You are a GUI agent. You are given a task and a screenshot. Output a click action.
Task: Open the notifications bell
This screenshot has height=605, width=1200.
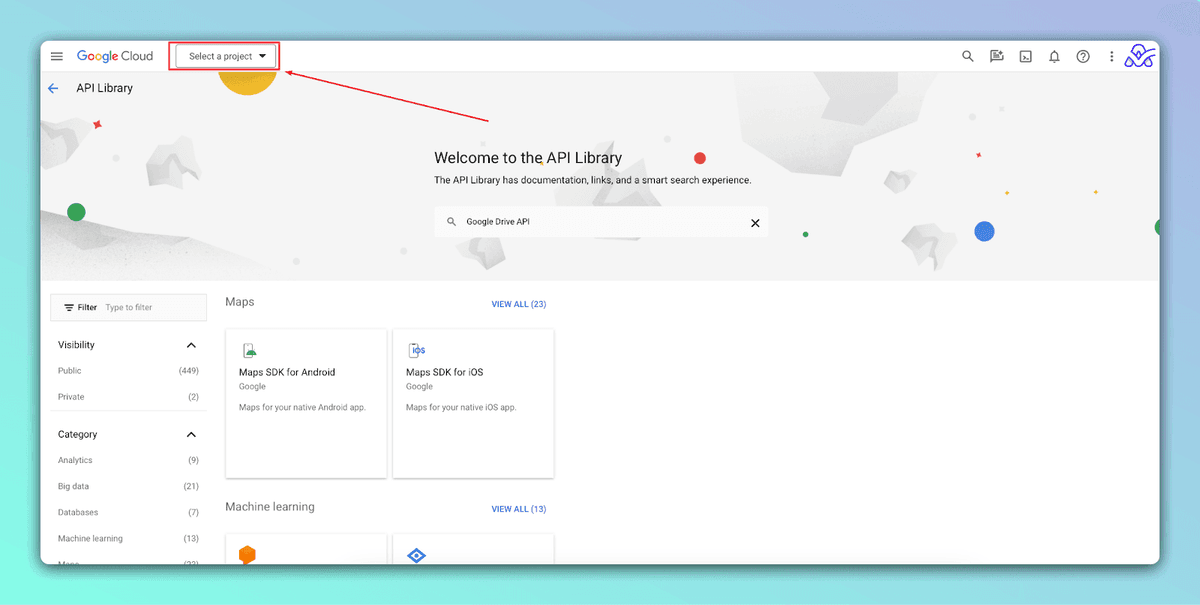point(1054,57)
